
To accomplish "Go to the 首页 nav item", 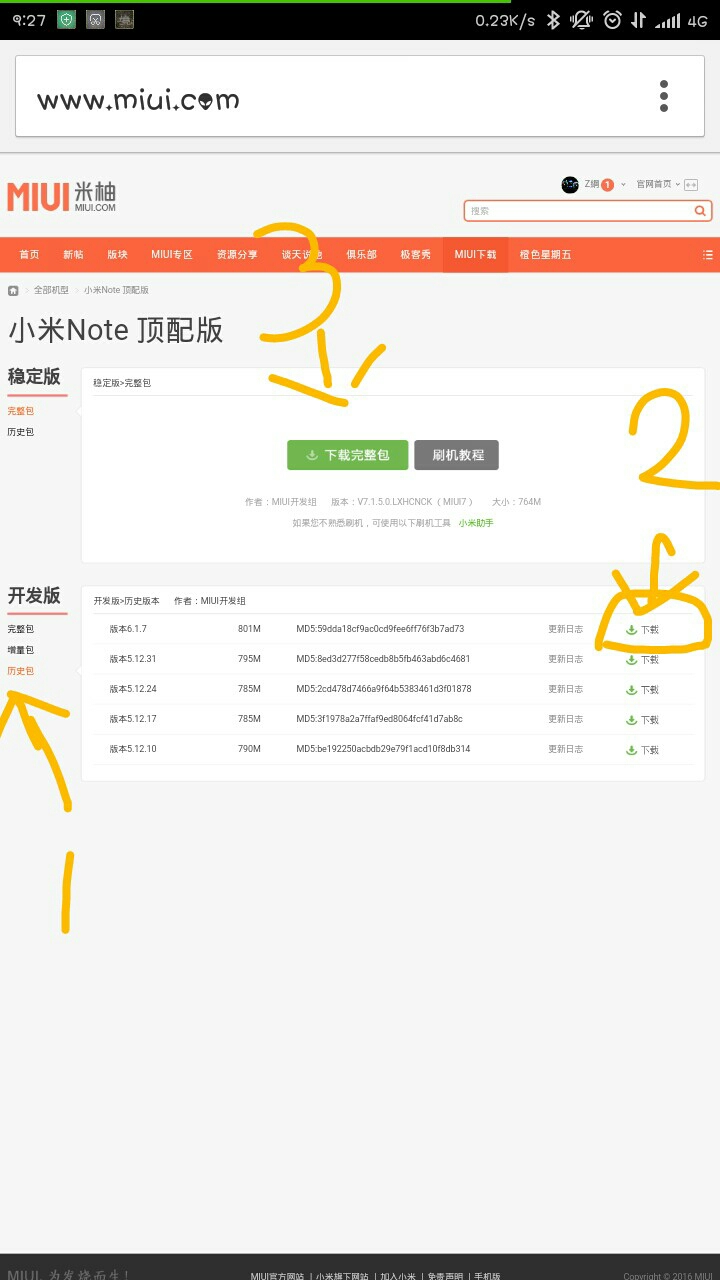I will click(x=29, y=255).
